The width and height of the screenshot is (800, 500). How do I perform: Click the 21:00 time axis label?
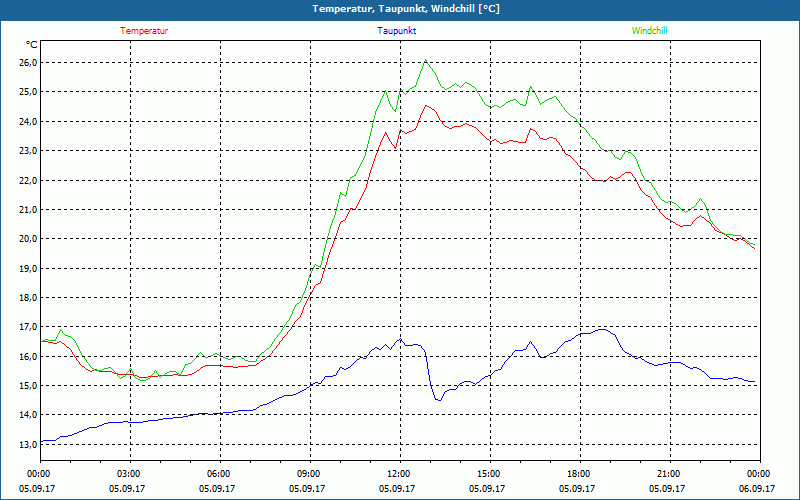pyautogui.click(x=670, y=473)
